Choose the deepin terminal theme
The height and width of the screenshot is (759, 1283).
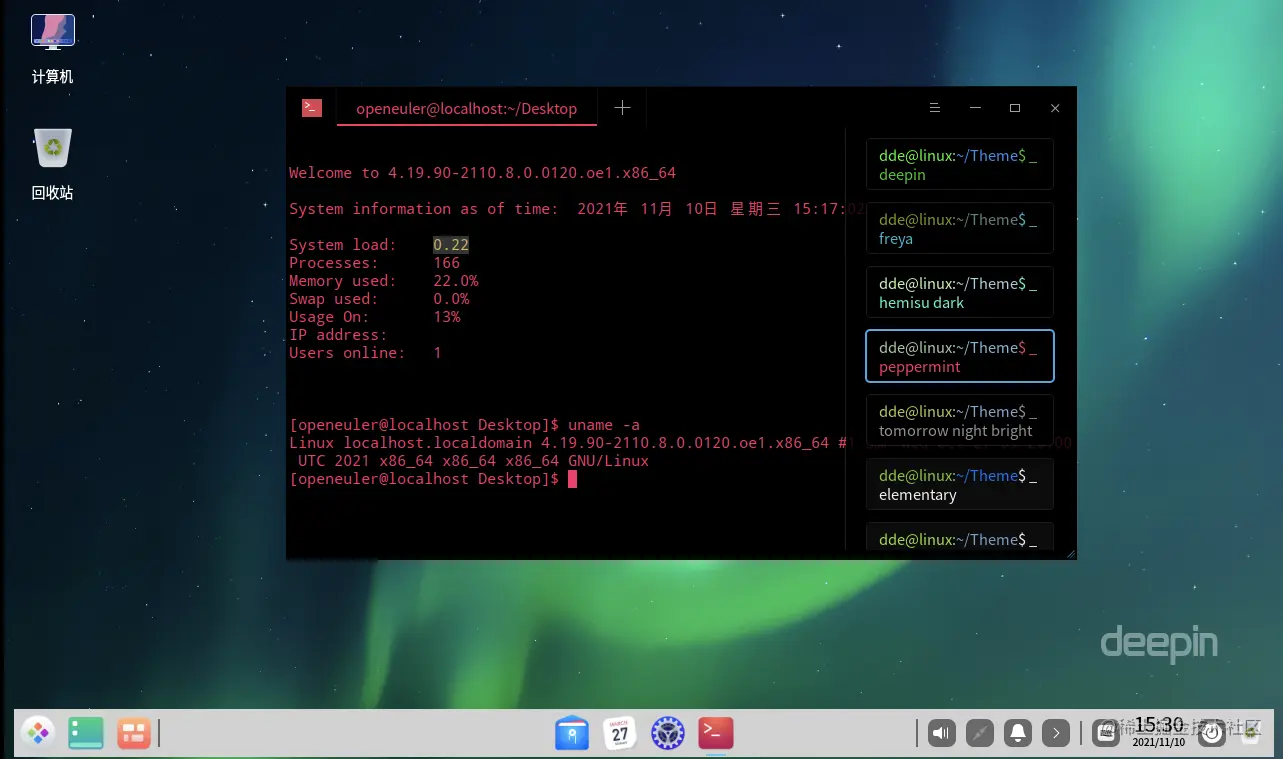(x=959, y=164)
